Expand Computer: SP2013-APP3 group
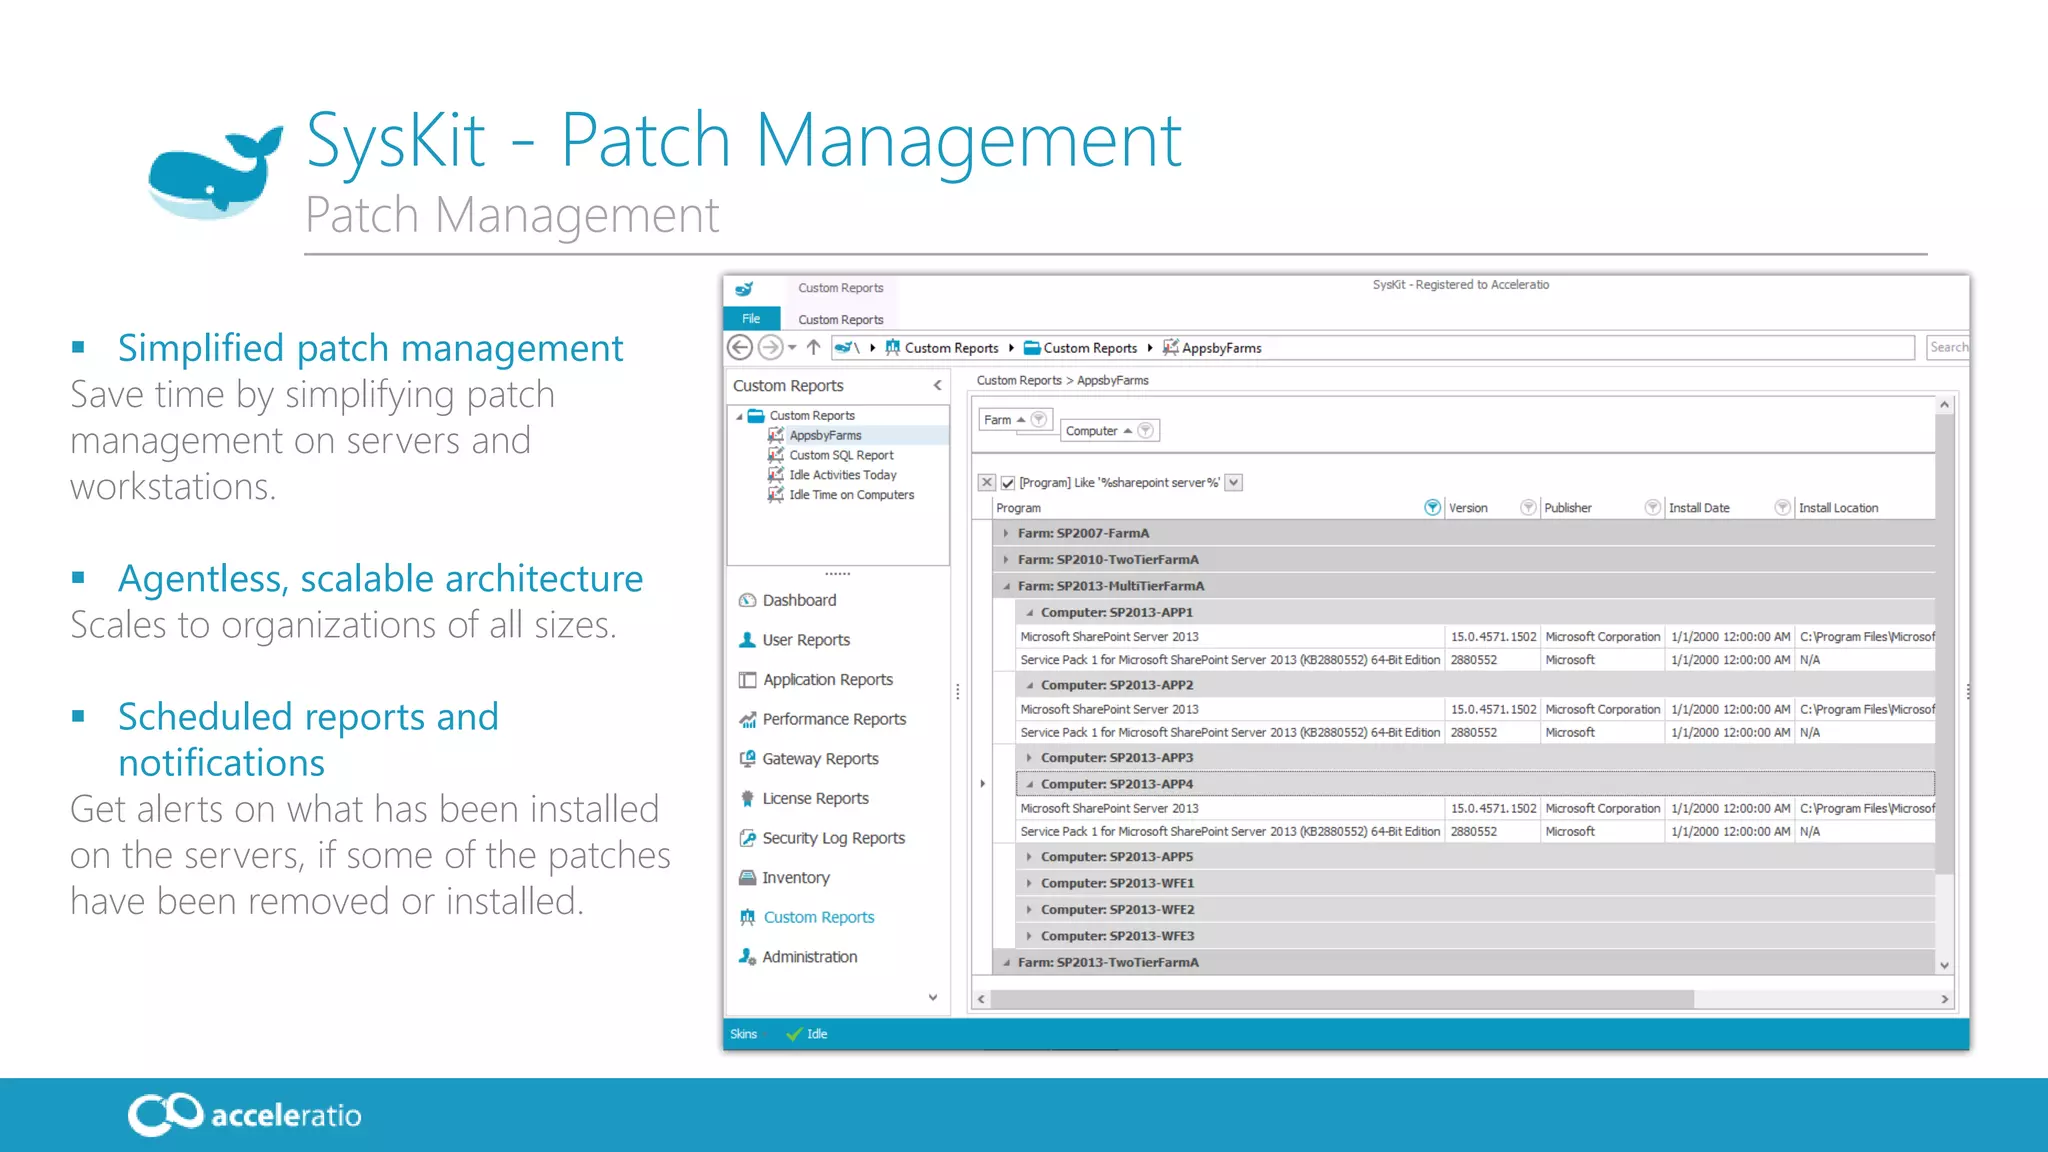Screen dimensions: 2048x1152 (x=1029, y=757)
